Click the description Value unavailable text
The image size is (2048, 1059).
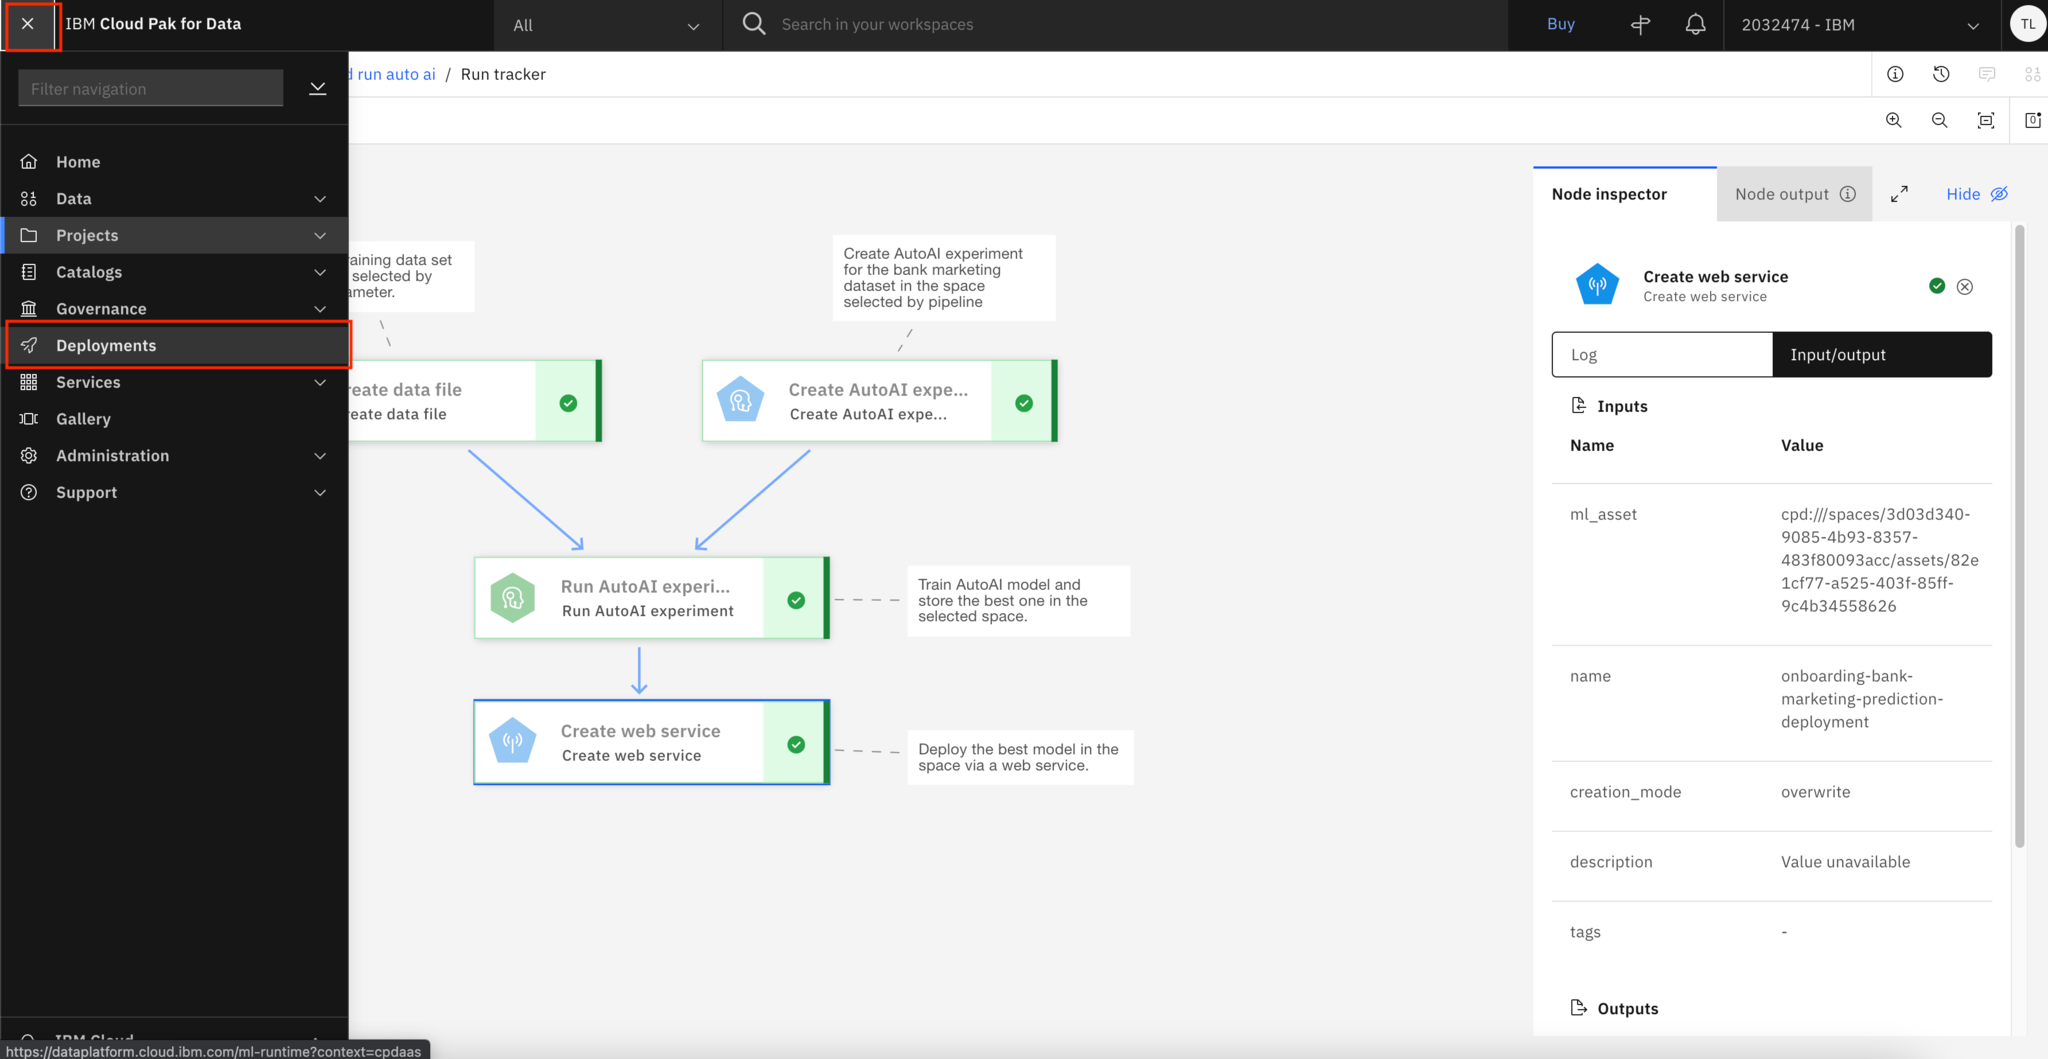point(1845,862)
